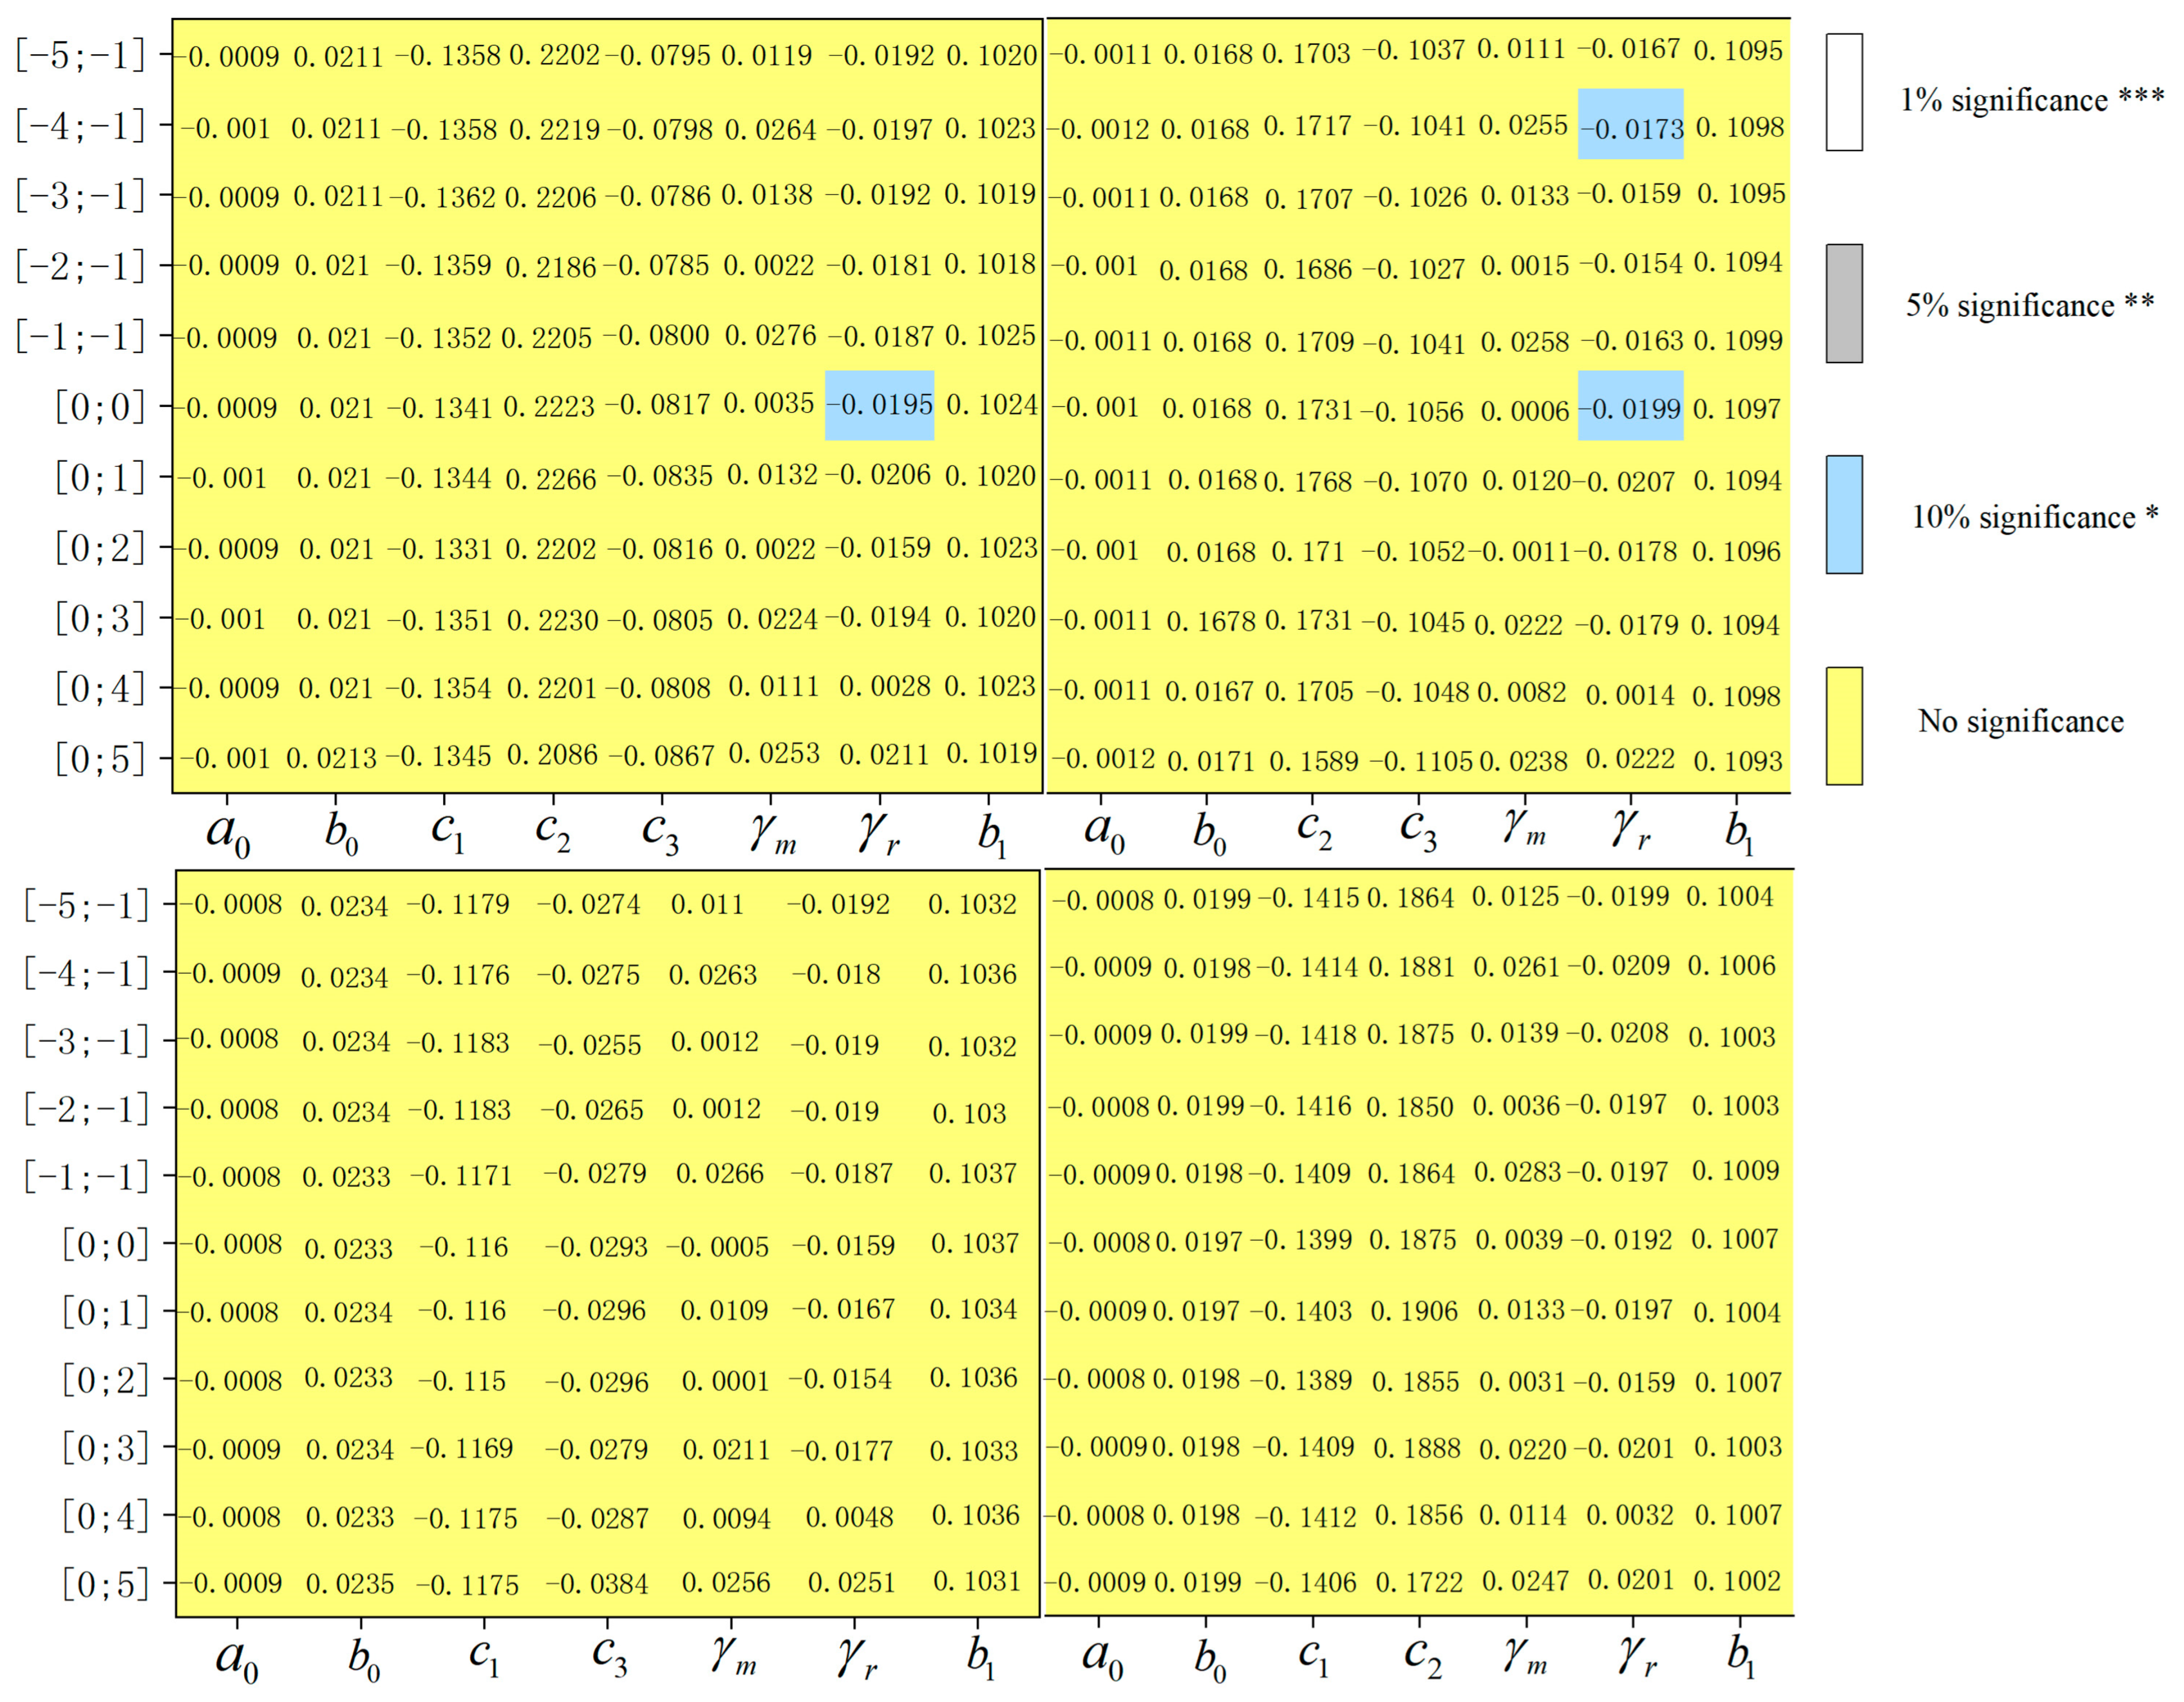Select the 'No significance' legend text

(2020, 721)
